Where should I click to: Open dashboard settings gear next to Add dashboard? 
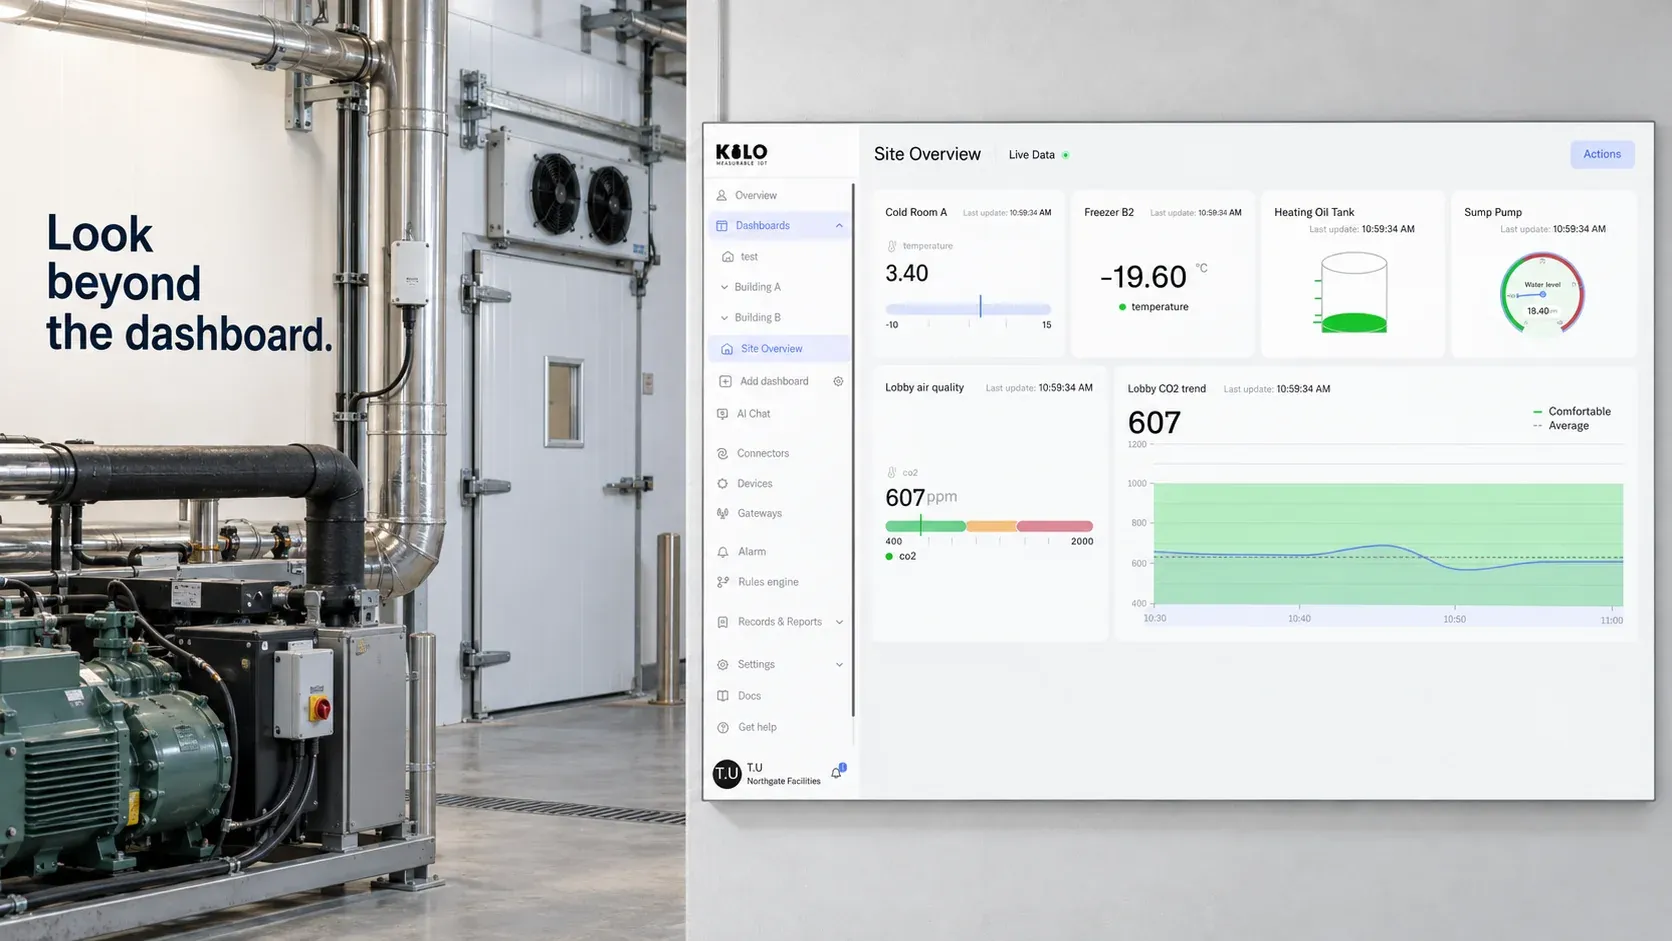[838, 381]
